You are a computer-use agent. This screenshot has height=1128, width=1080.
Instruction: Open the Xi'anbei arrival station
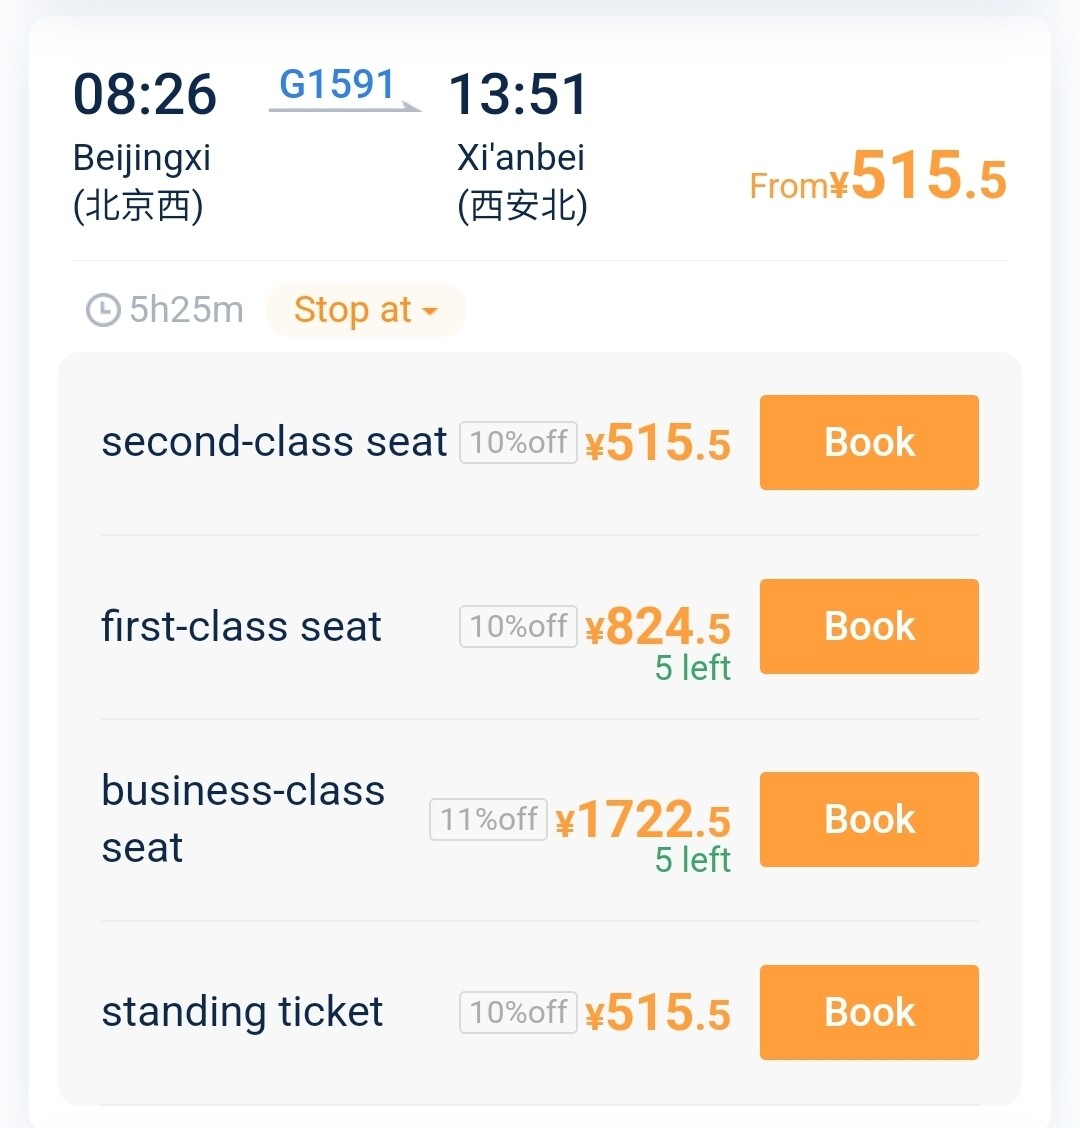click(x=522, y=181)
